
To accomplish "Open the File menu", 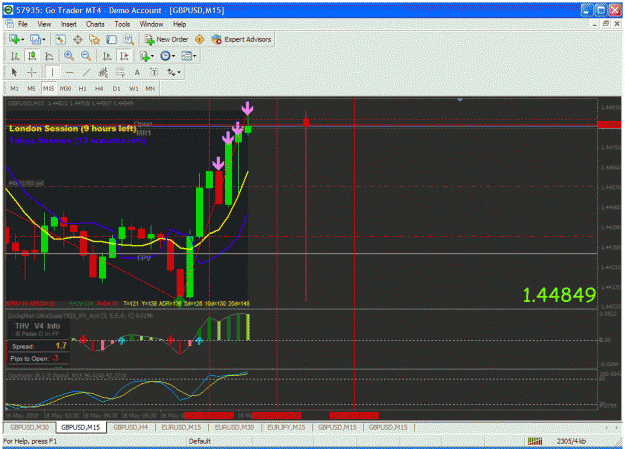I will tap(22, 24).
